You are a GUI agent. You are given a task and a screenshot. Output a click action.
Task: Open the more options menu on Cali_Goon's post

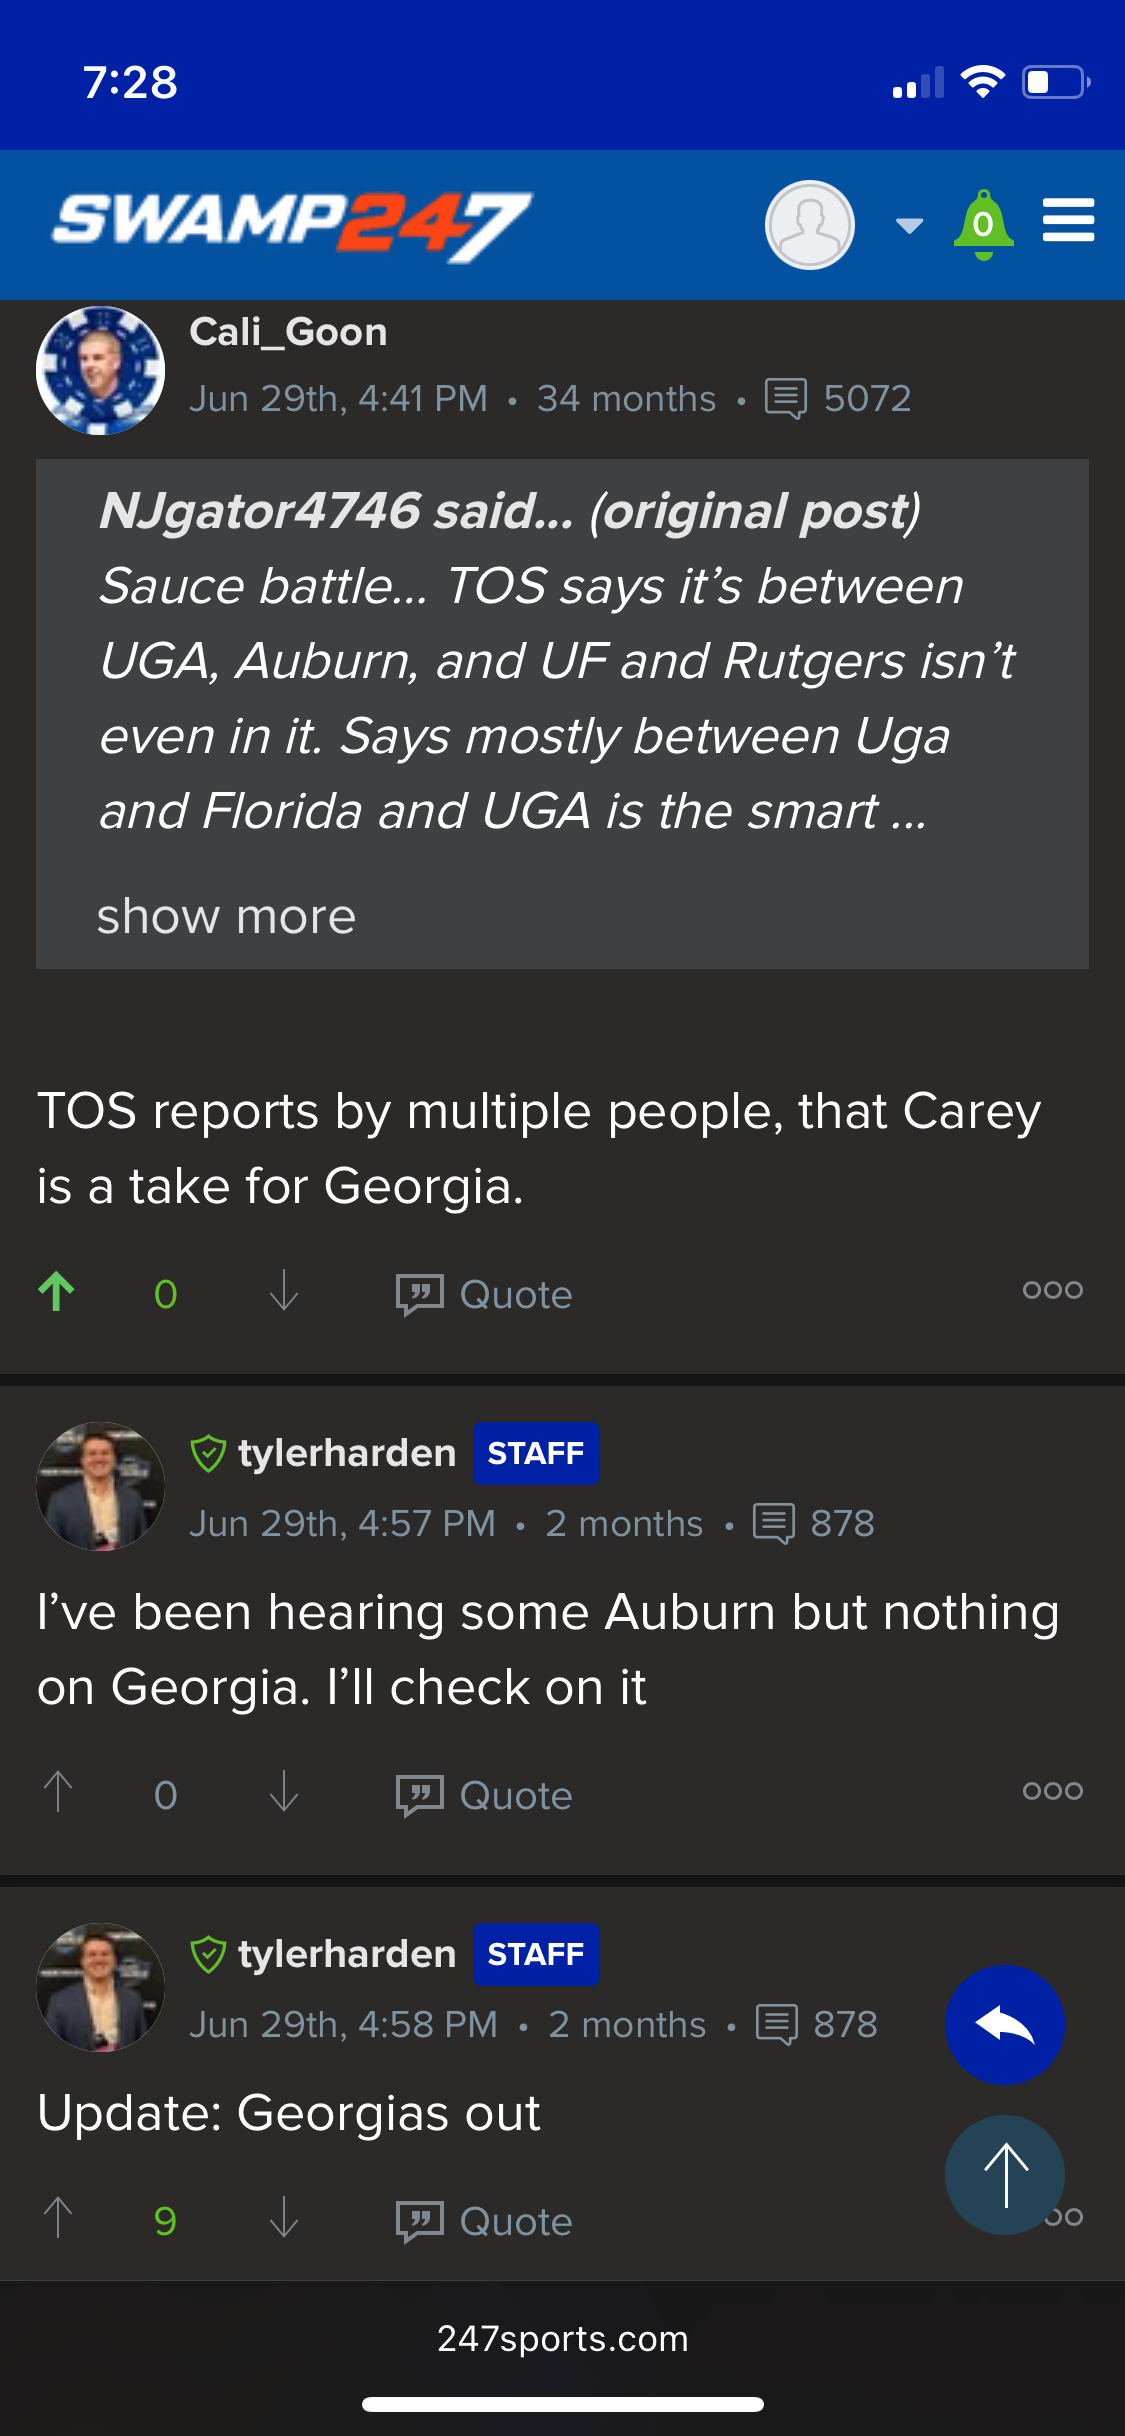(1051, 1291)
